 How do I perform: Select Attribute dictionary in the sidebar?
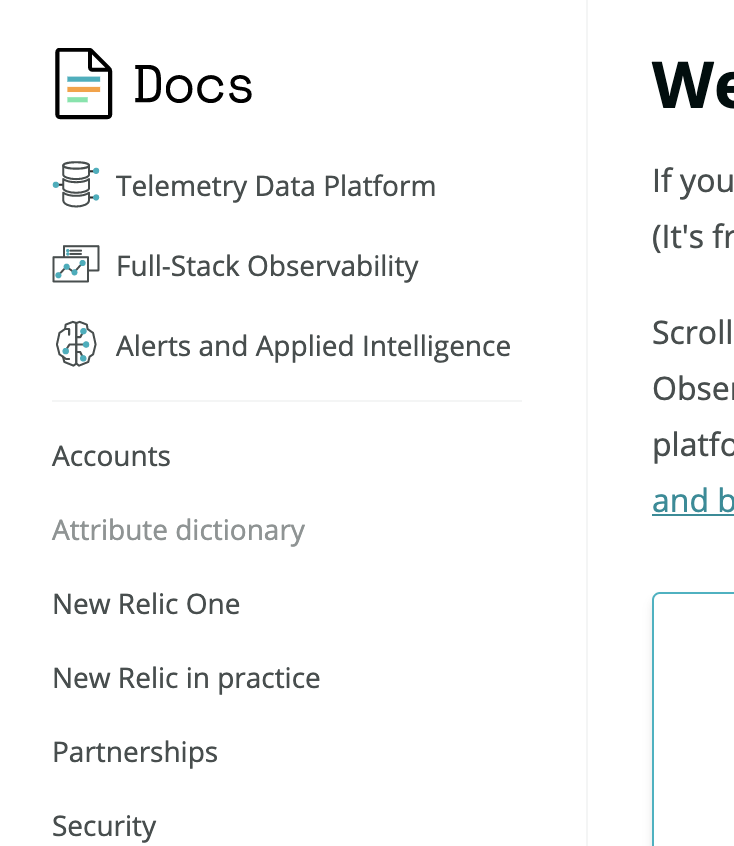coord(178,530)
